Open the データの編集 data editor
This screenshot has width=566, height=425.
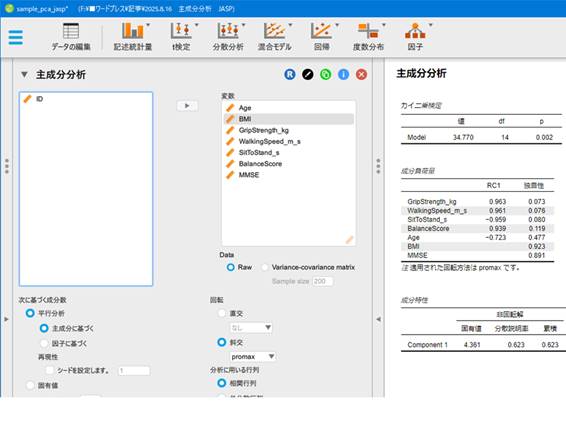pos(71,36)
